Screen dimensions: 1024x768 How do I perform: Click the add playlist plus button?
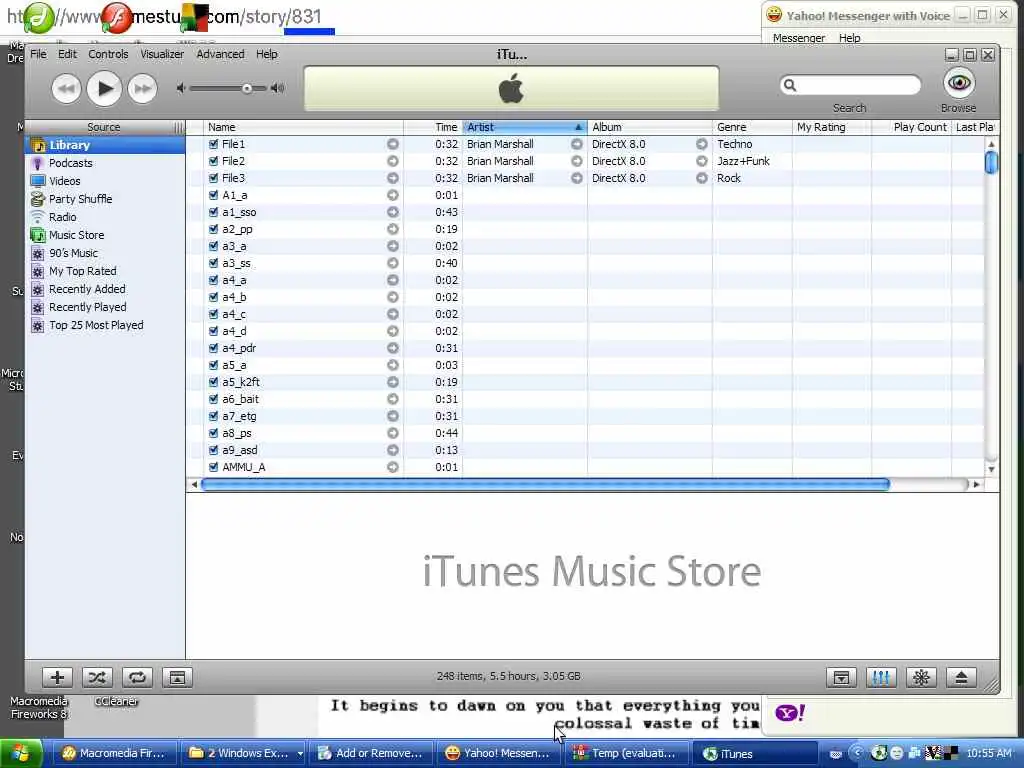(x=57, y=677)
